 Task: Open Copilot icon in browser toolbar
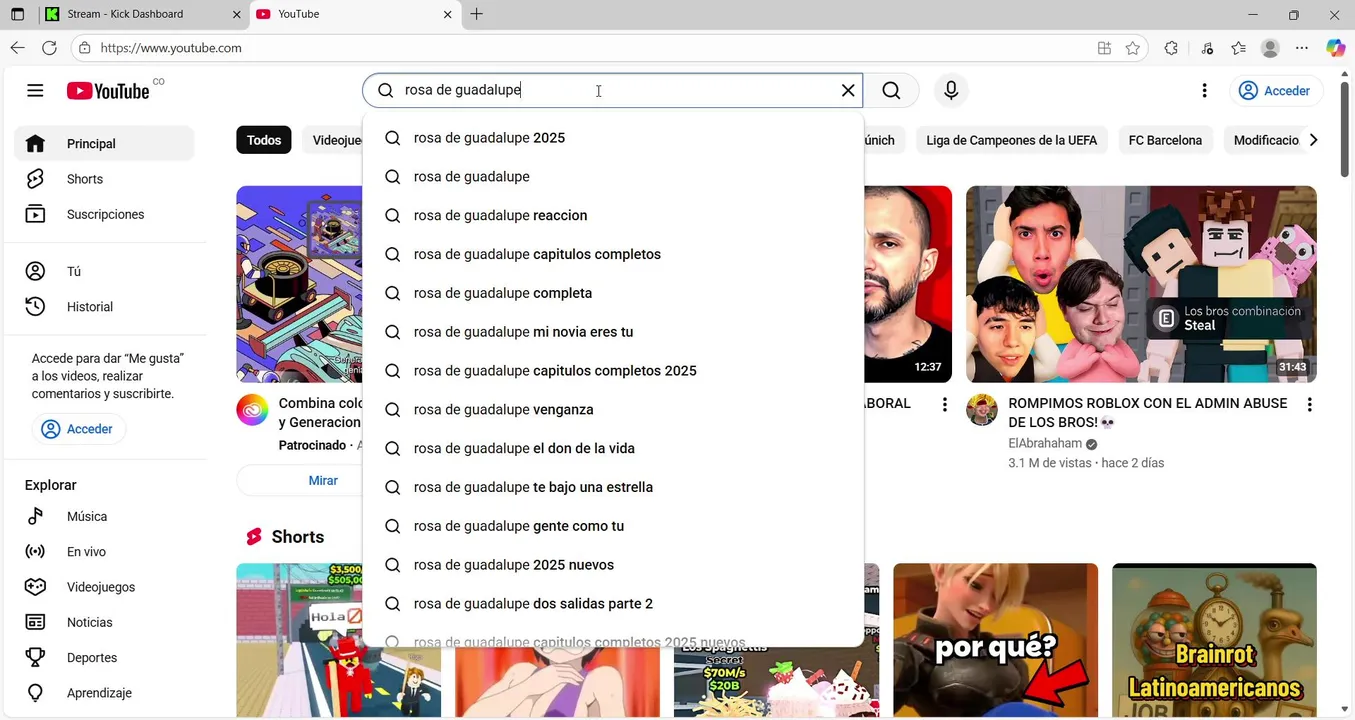[1335, 48]
